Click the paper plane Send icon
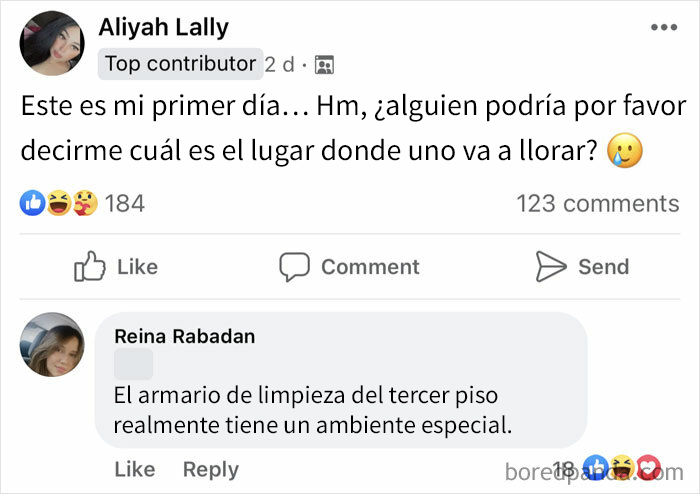This screenshot has width=700, height=494. point(551,266)
